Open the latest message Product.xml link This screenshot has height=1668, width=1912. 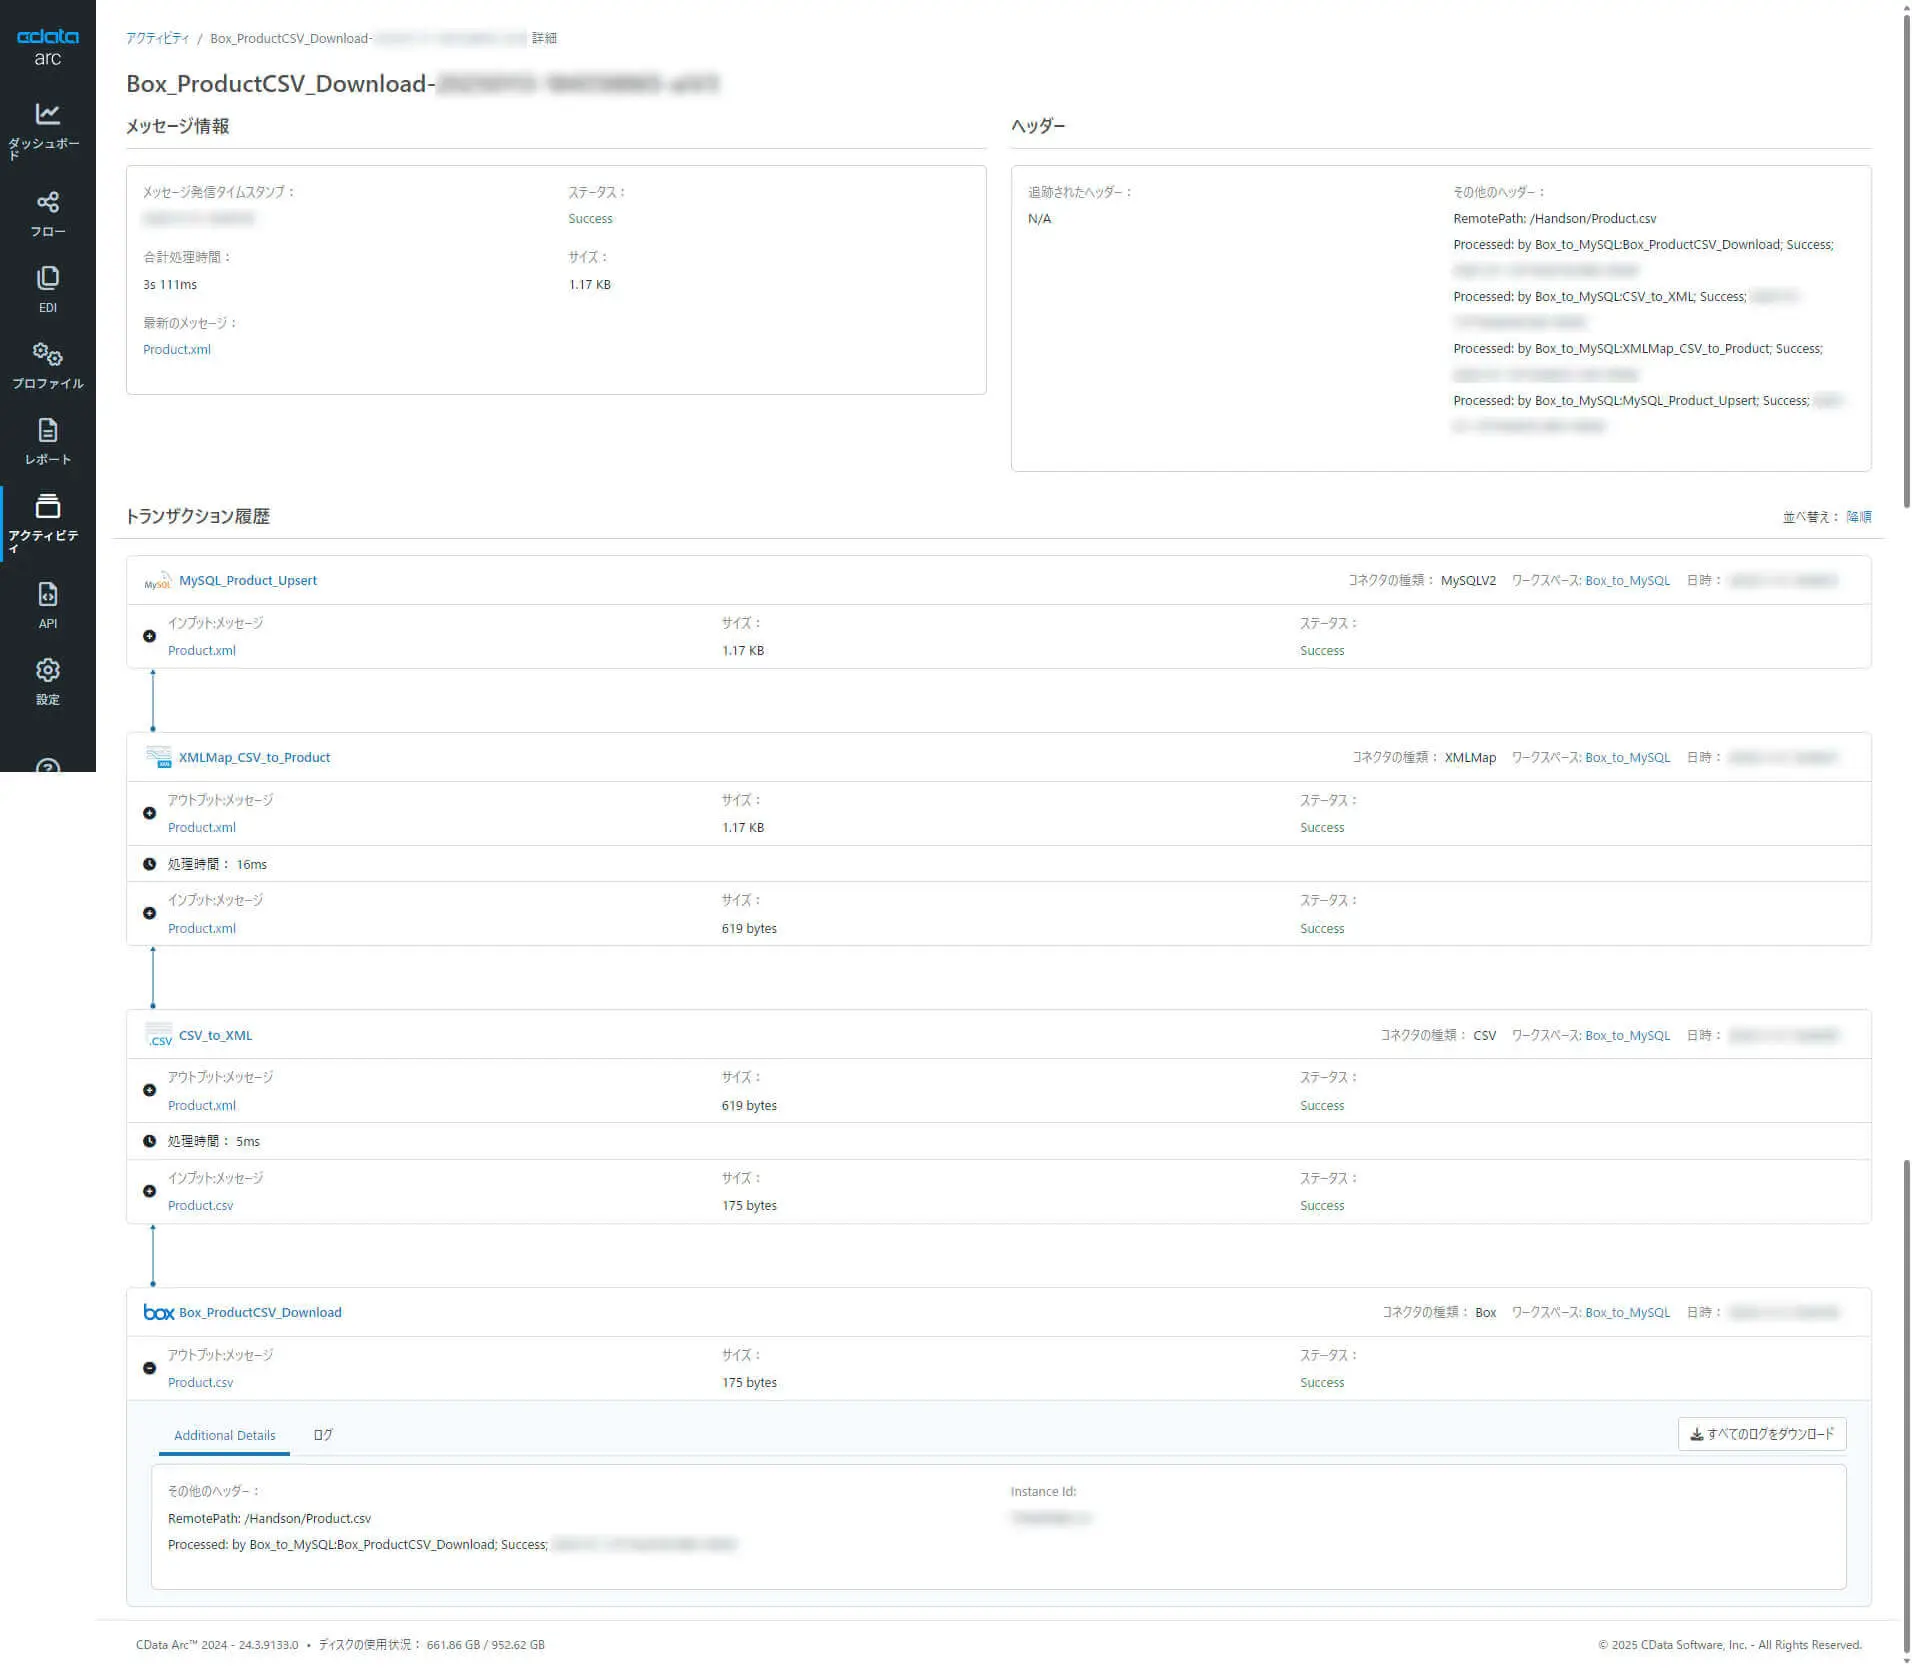177,350
